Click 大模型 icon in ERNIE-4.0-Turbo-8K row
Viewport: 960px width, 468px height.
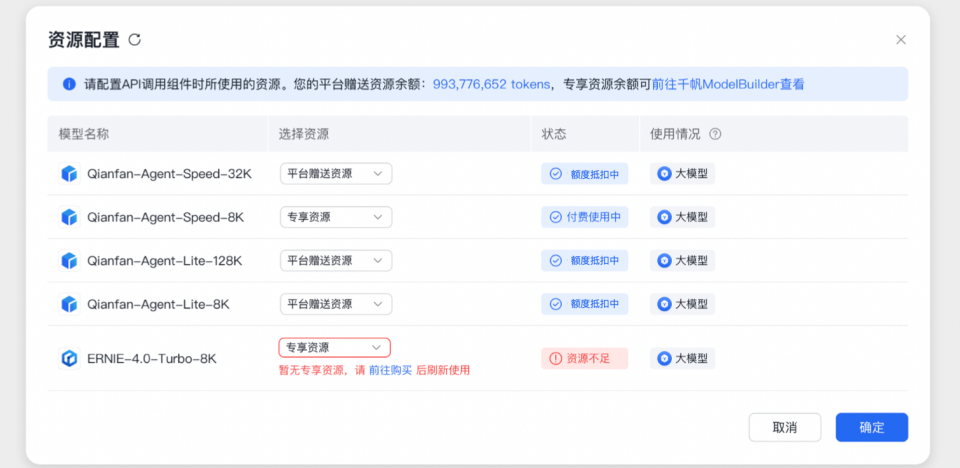pyautogui.click(x=664, y=358)
